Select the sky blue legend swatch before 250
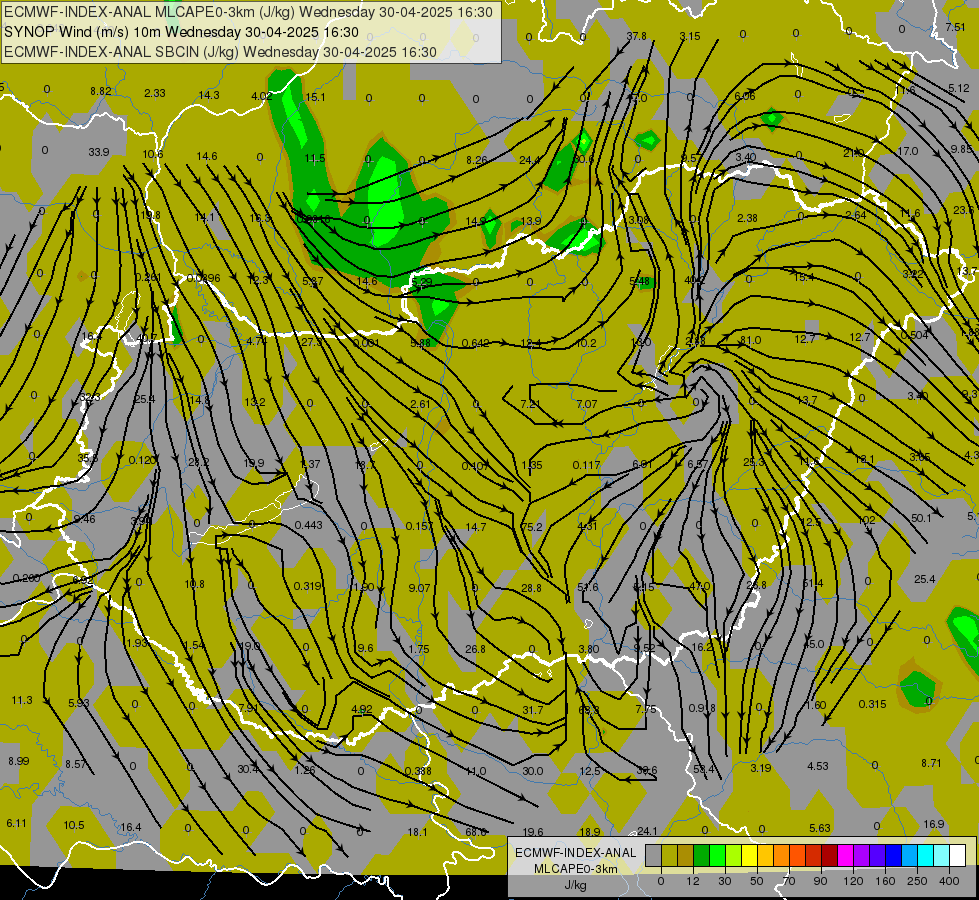This screenshot has width=979, height=900. point(910,855)
